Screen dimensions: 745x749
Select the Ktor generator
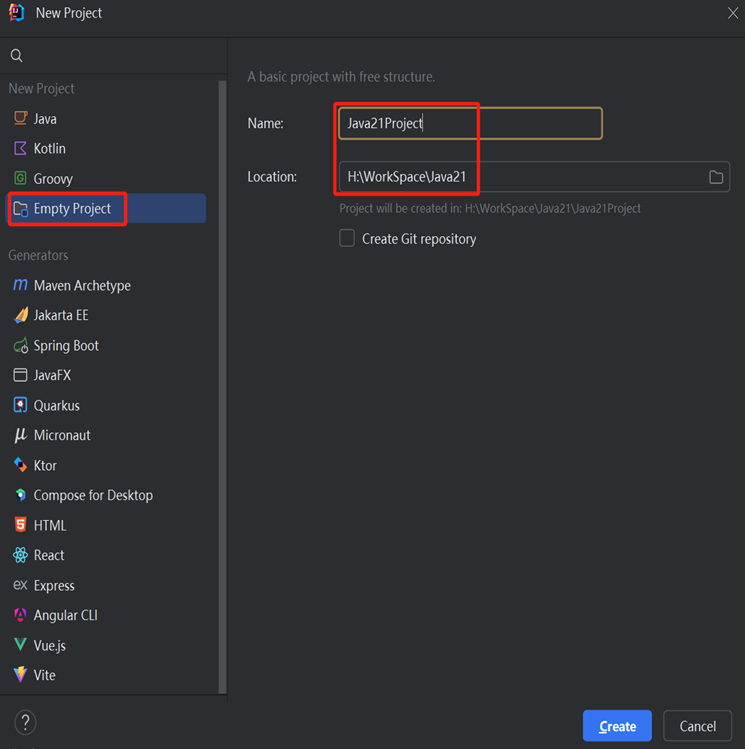click(x=107, y=465)
